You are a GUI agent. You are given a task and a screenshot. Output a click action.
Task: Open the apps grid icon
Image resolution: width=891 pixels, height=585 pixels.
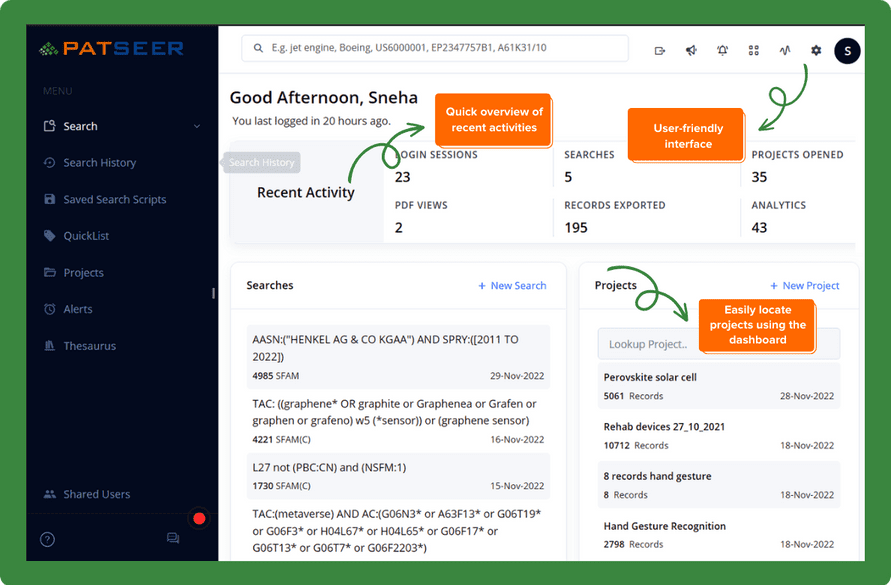pos(753,51)
